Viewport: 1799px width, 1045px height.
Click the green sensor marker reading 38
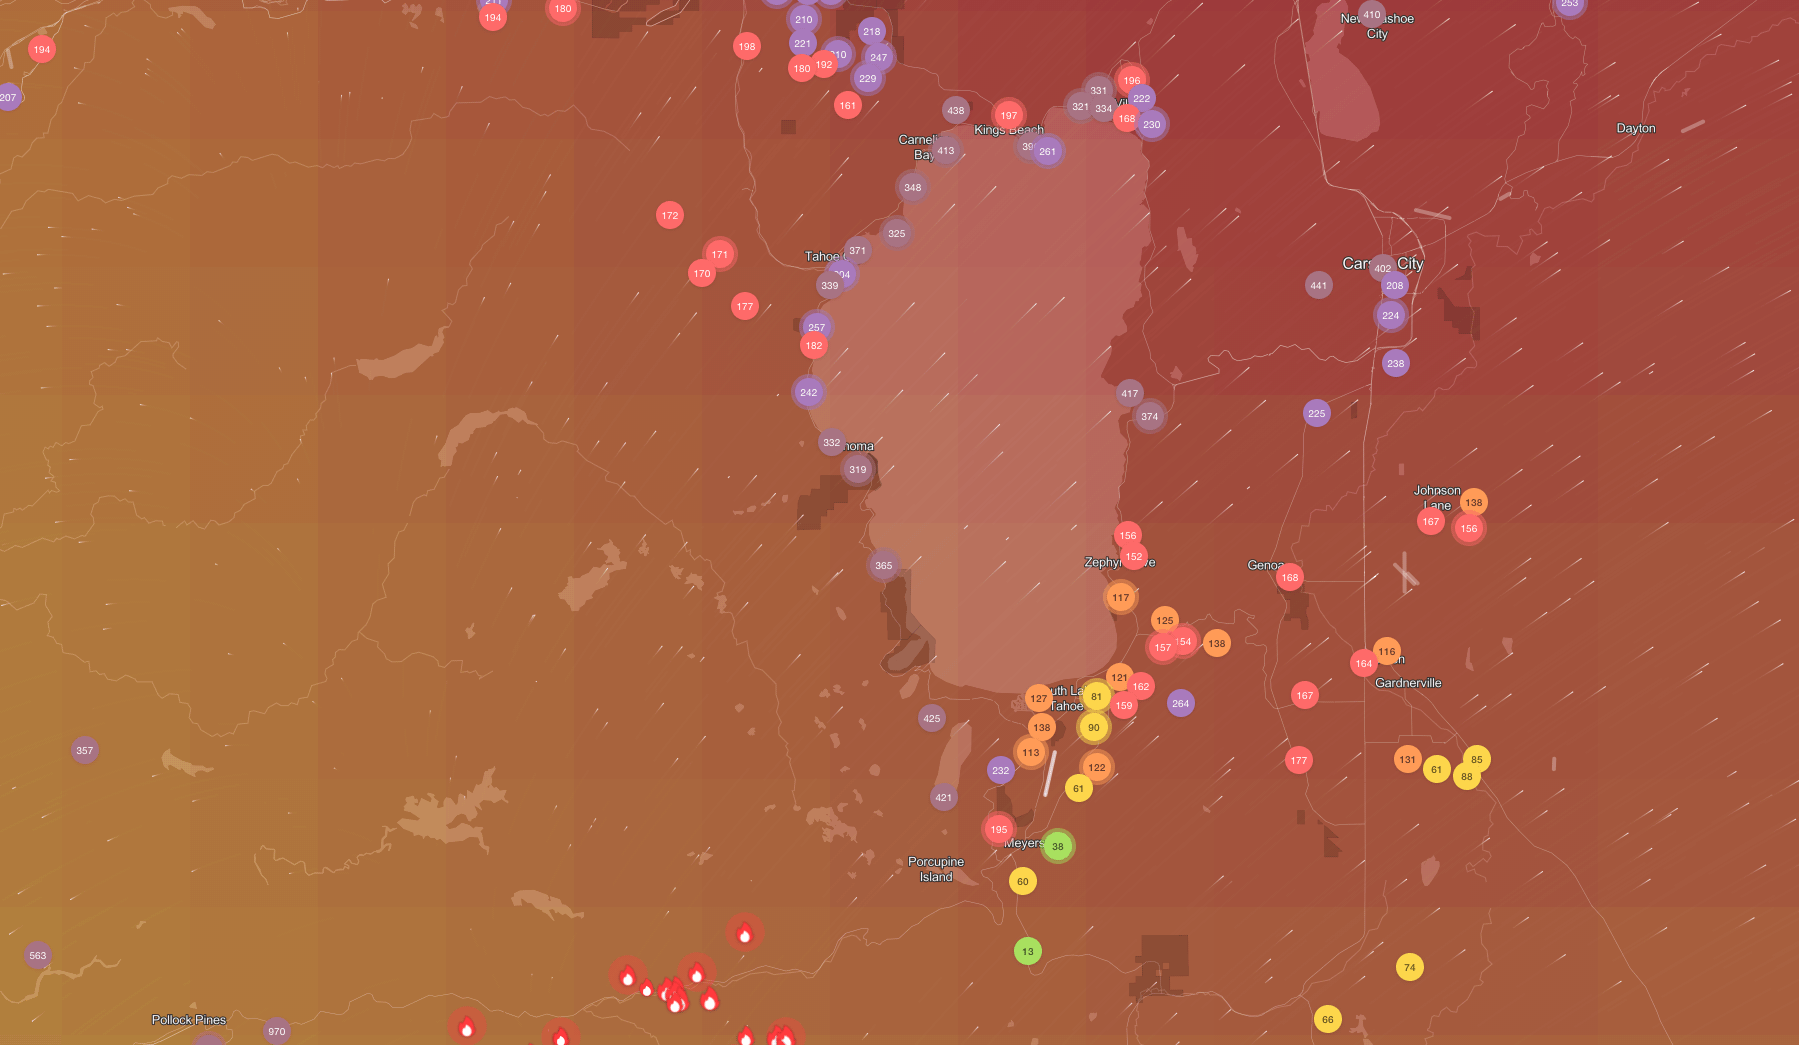click(1058, 846)
